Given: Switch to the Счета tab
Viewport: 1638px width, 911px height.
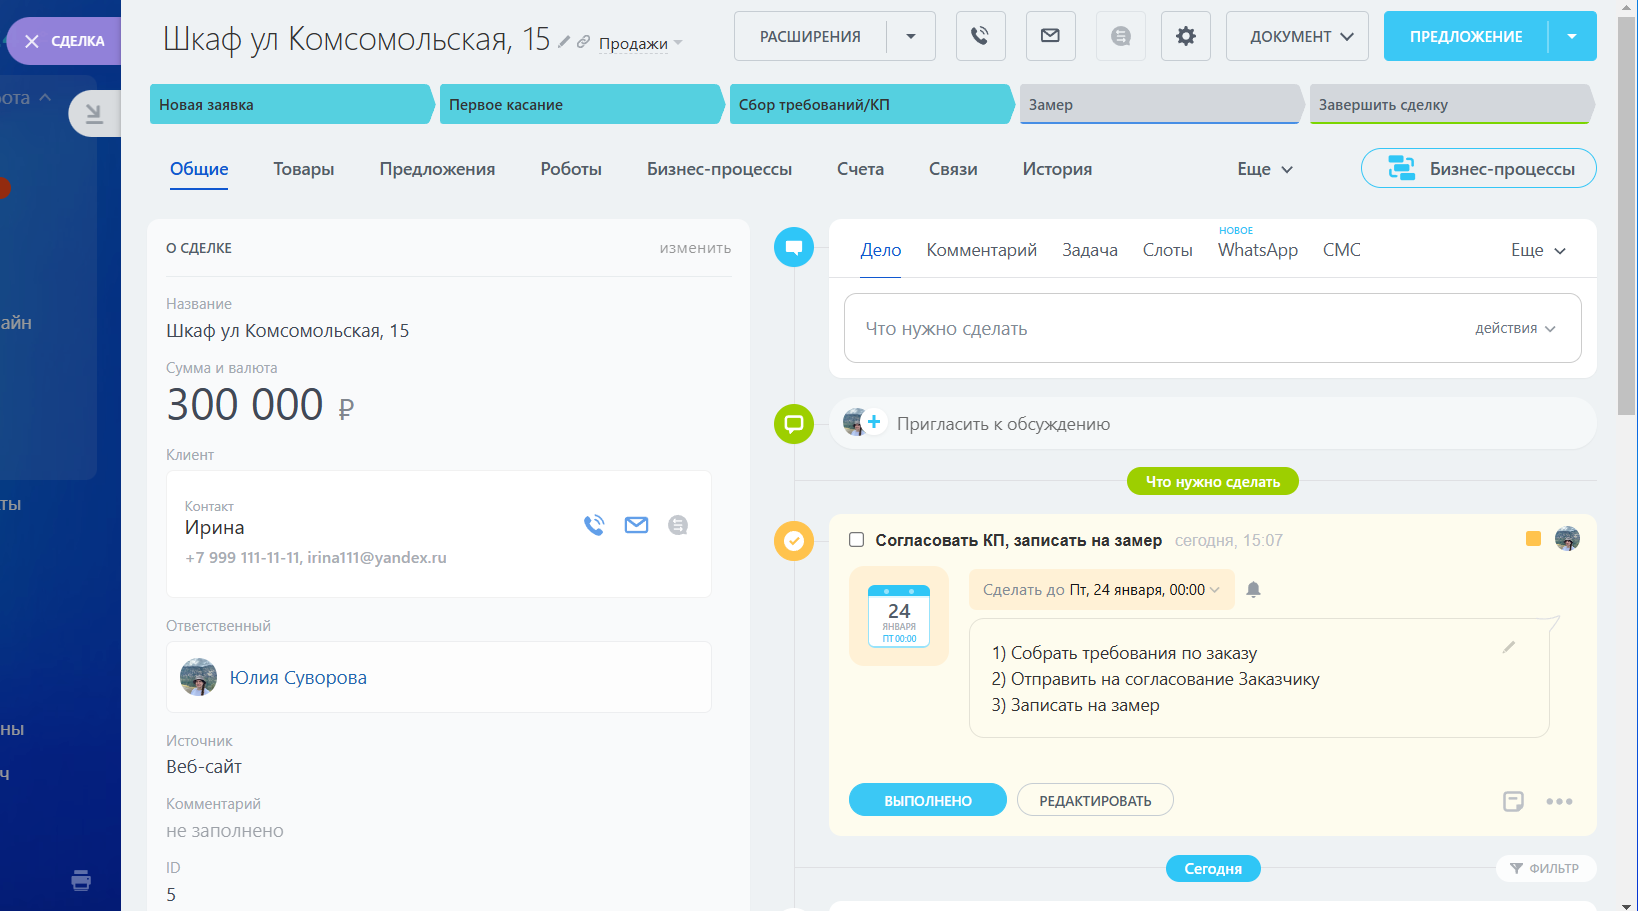Looking at the screenshot, I should click(860, 169).
